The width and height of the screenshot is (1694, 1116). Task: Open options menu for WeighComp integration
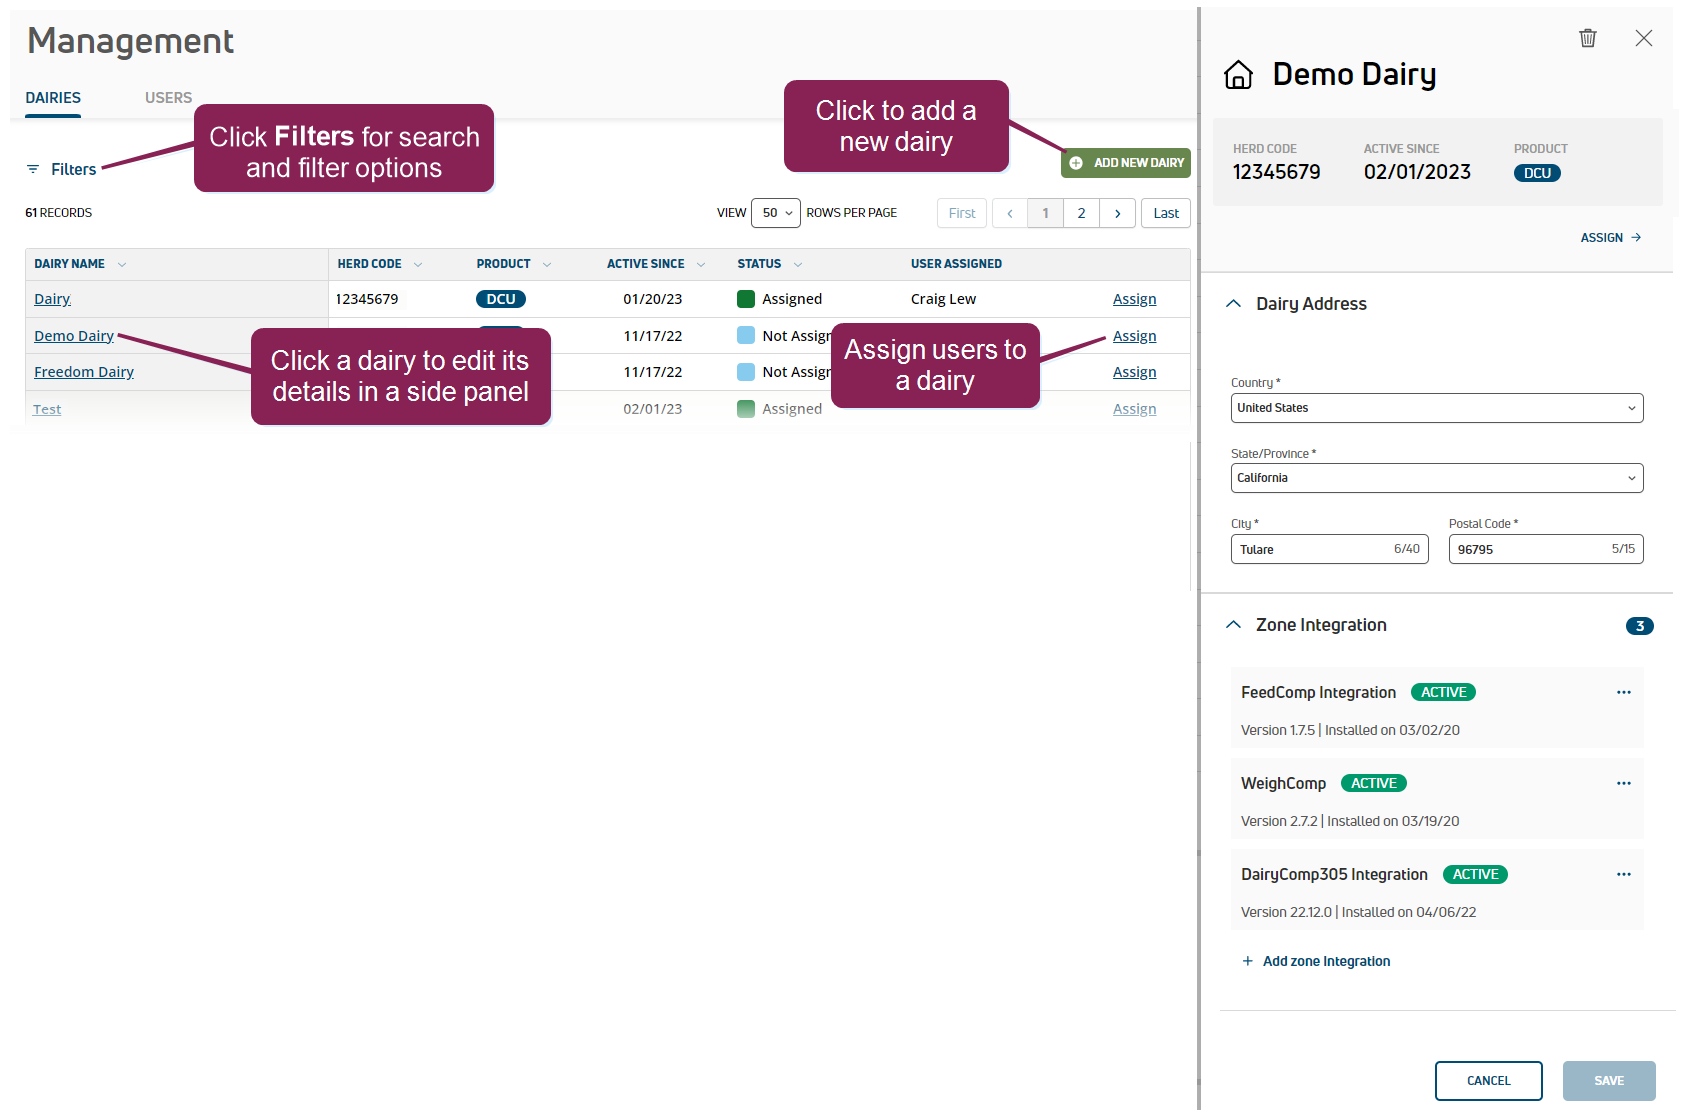pyautogui.click(x=1623, y=783)
